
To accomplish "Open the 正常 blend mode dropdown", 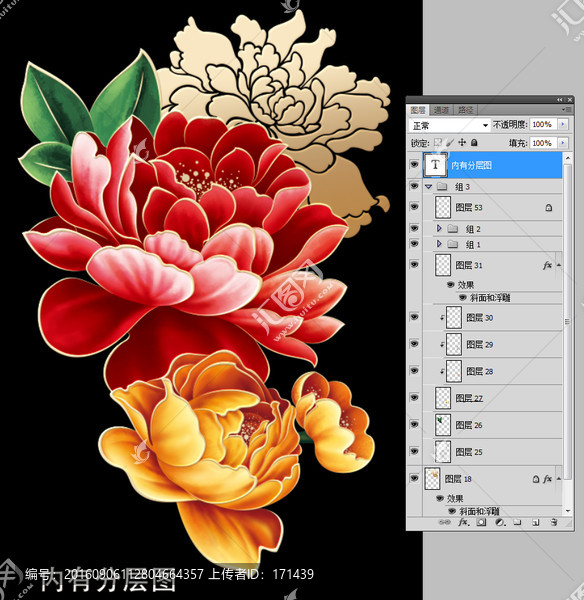I will point(449,125).
